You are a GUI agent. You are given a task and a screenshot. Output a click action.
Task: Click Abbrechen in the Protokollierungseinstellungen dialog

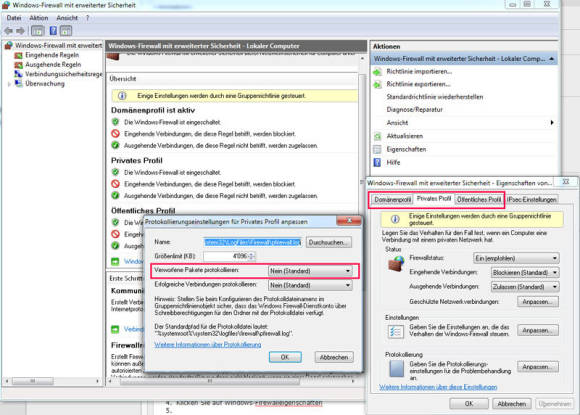click(334, 357)
